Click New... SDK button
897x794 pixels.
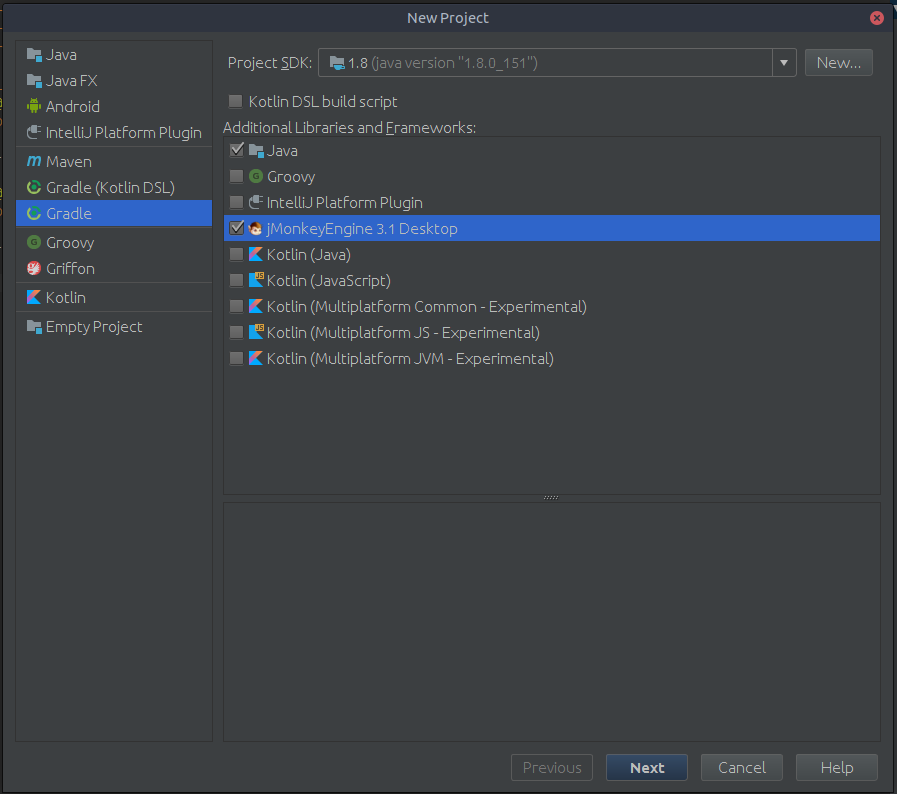pyautogui.click(x=839, y=63)
